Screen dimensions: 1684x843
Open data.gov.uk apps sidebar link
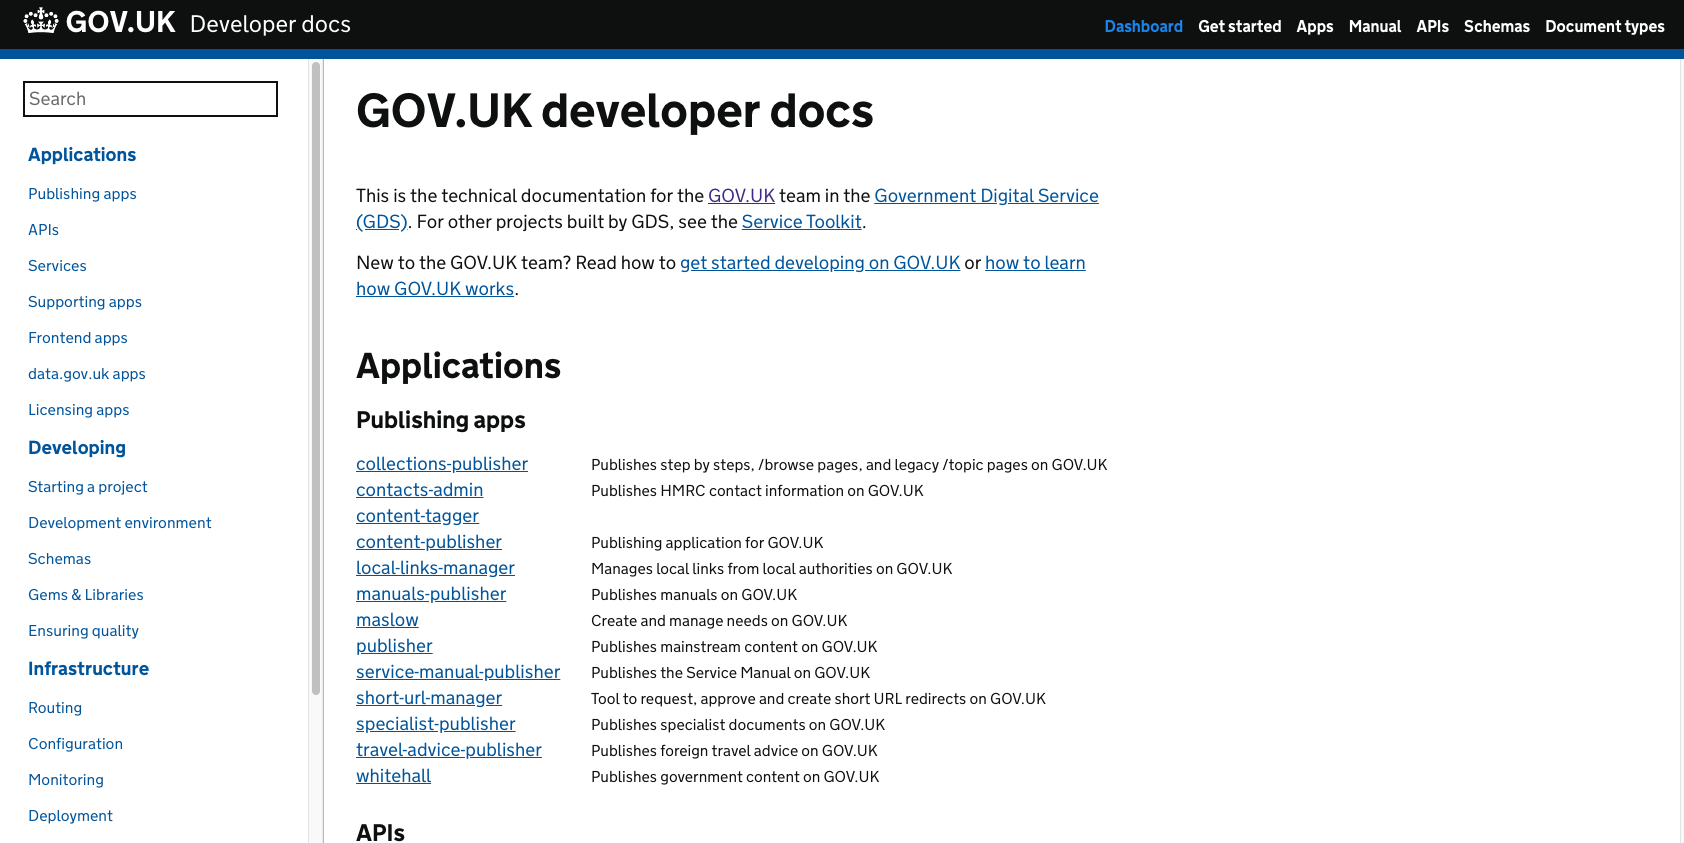(87, 374)
